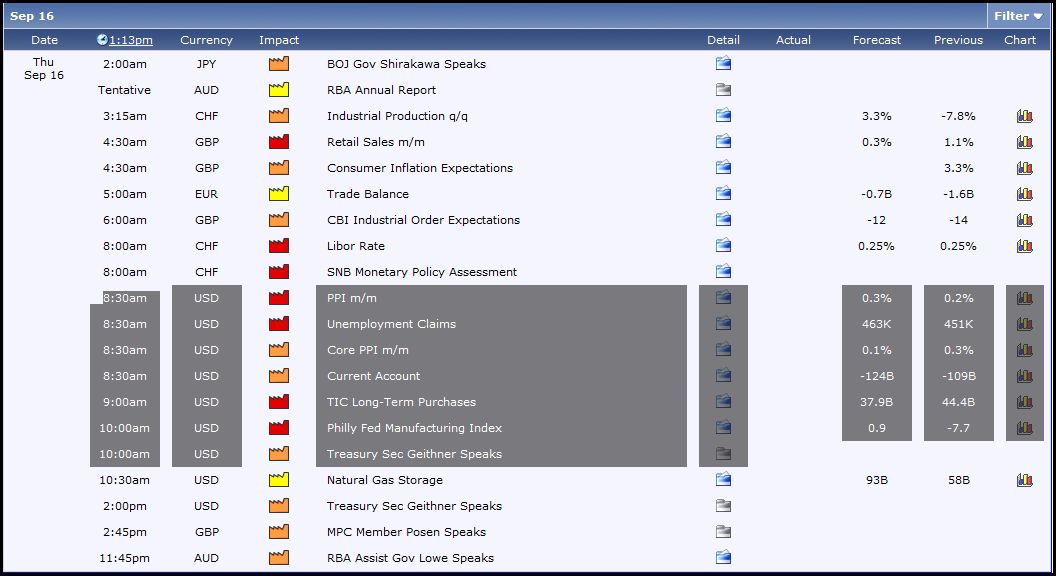Show chart for Natural Gas Storage
Viewport: 1056px width, 576px height.
[x=1024, y=480]
